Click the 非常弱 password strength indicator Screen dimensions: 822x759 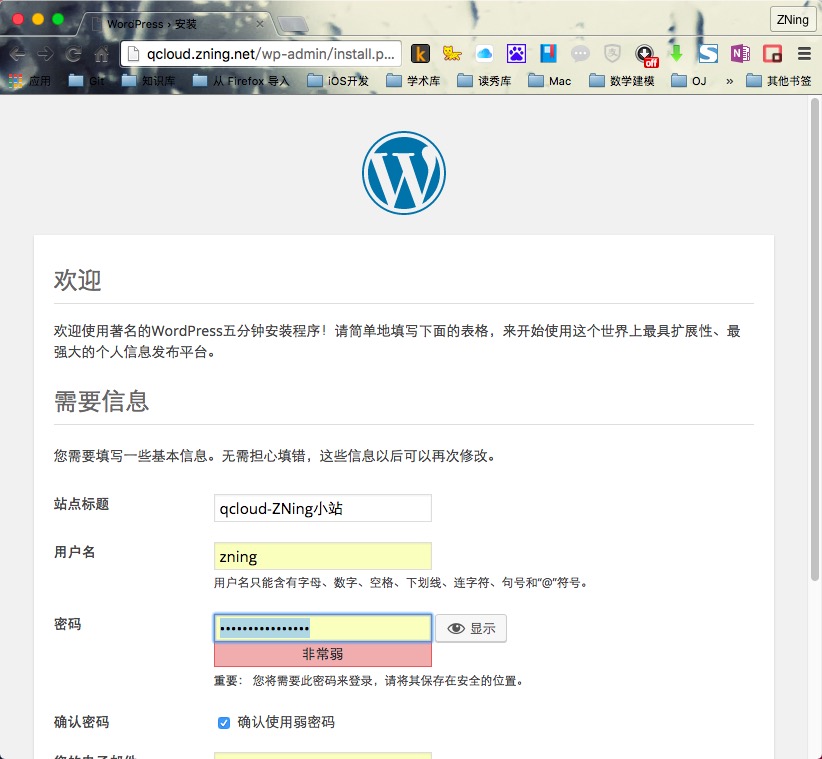pyautogui.click(x=322, y=654)
